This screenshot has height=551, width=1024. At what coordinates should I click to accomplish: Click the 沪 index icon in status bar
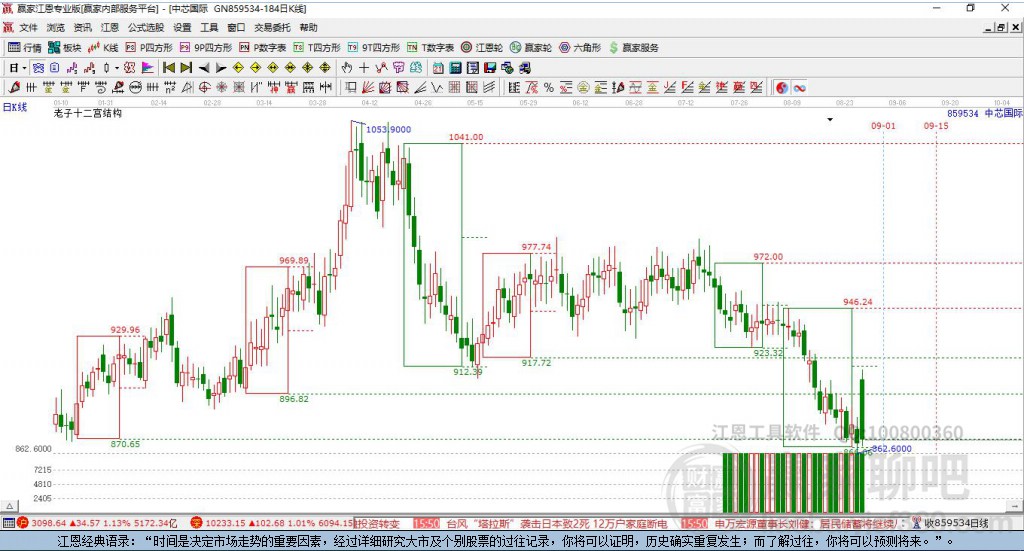(23, 523)
